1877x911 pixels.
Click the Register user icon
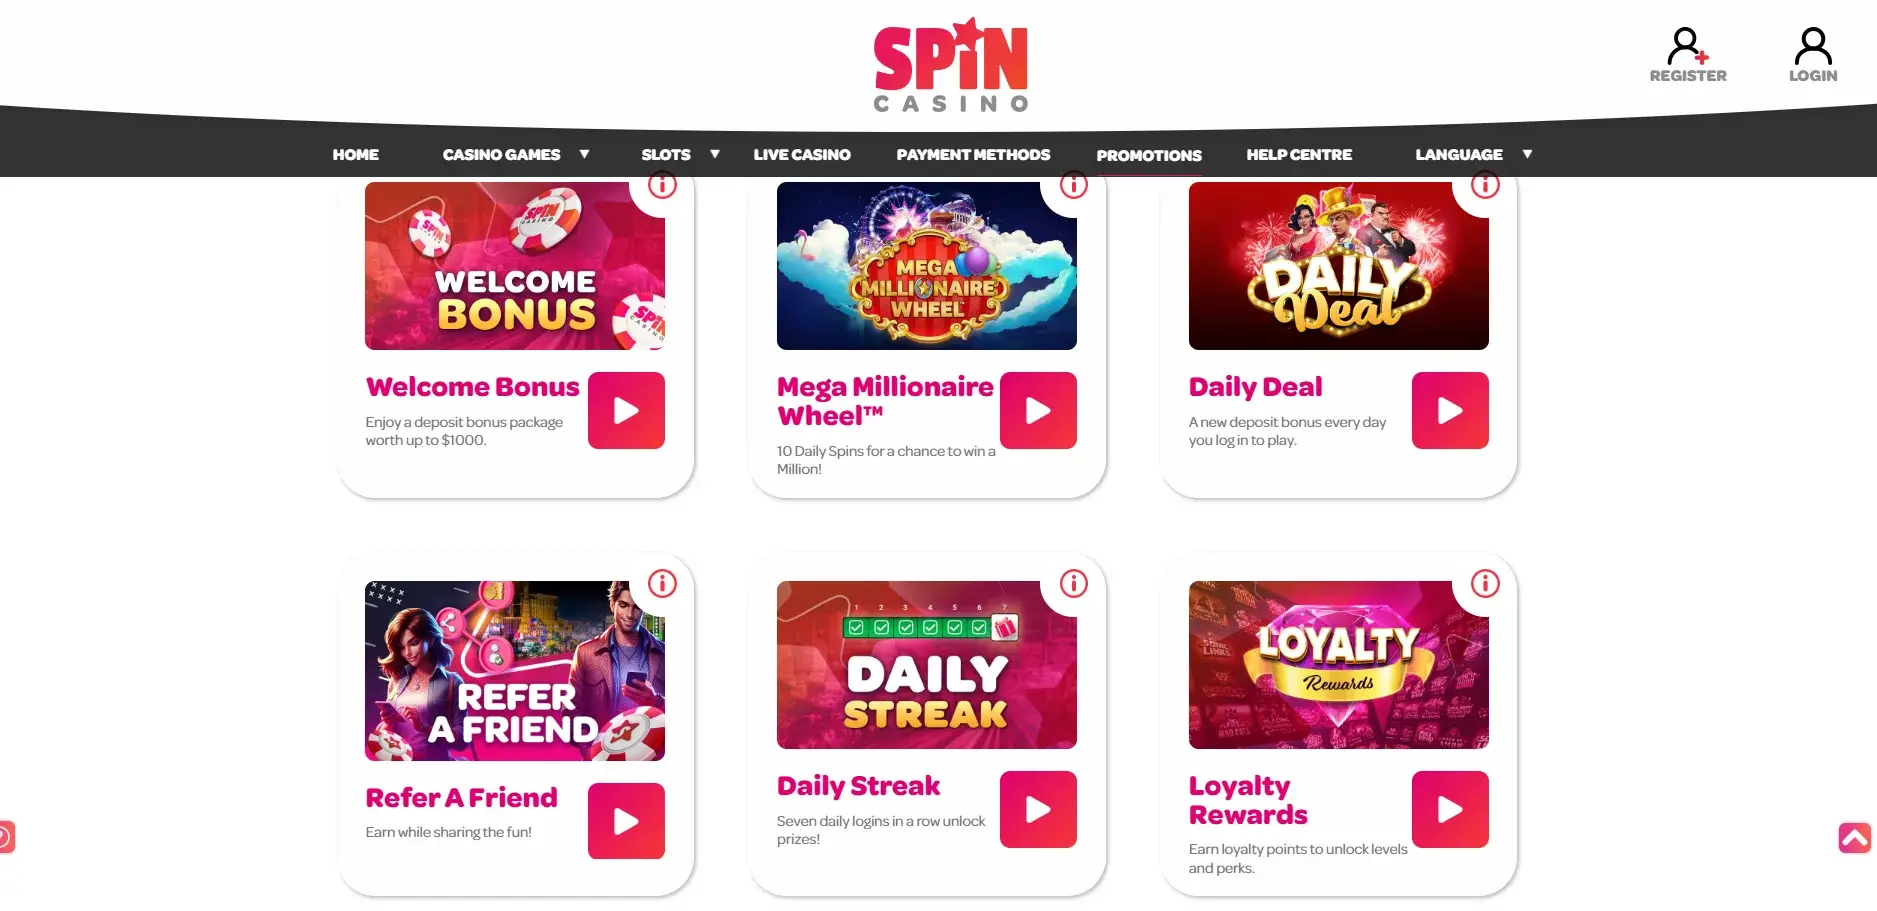1688,46
